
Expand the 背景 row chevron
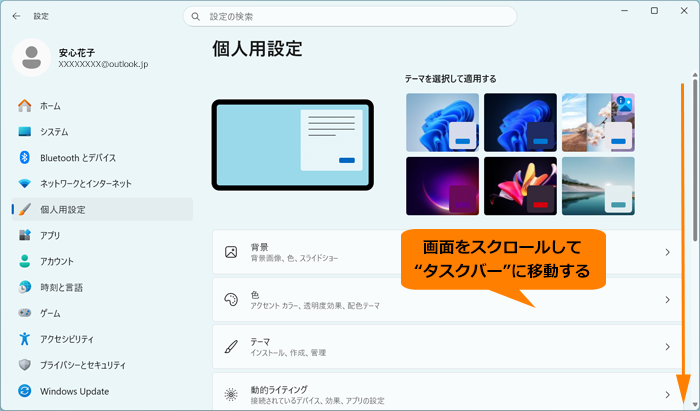(x=667, y=252)
